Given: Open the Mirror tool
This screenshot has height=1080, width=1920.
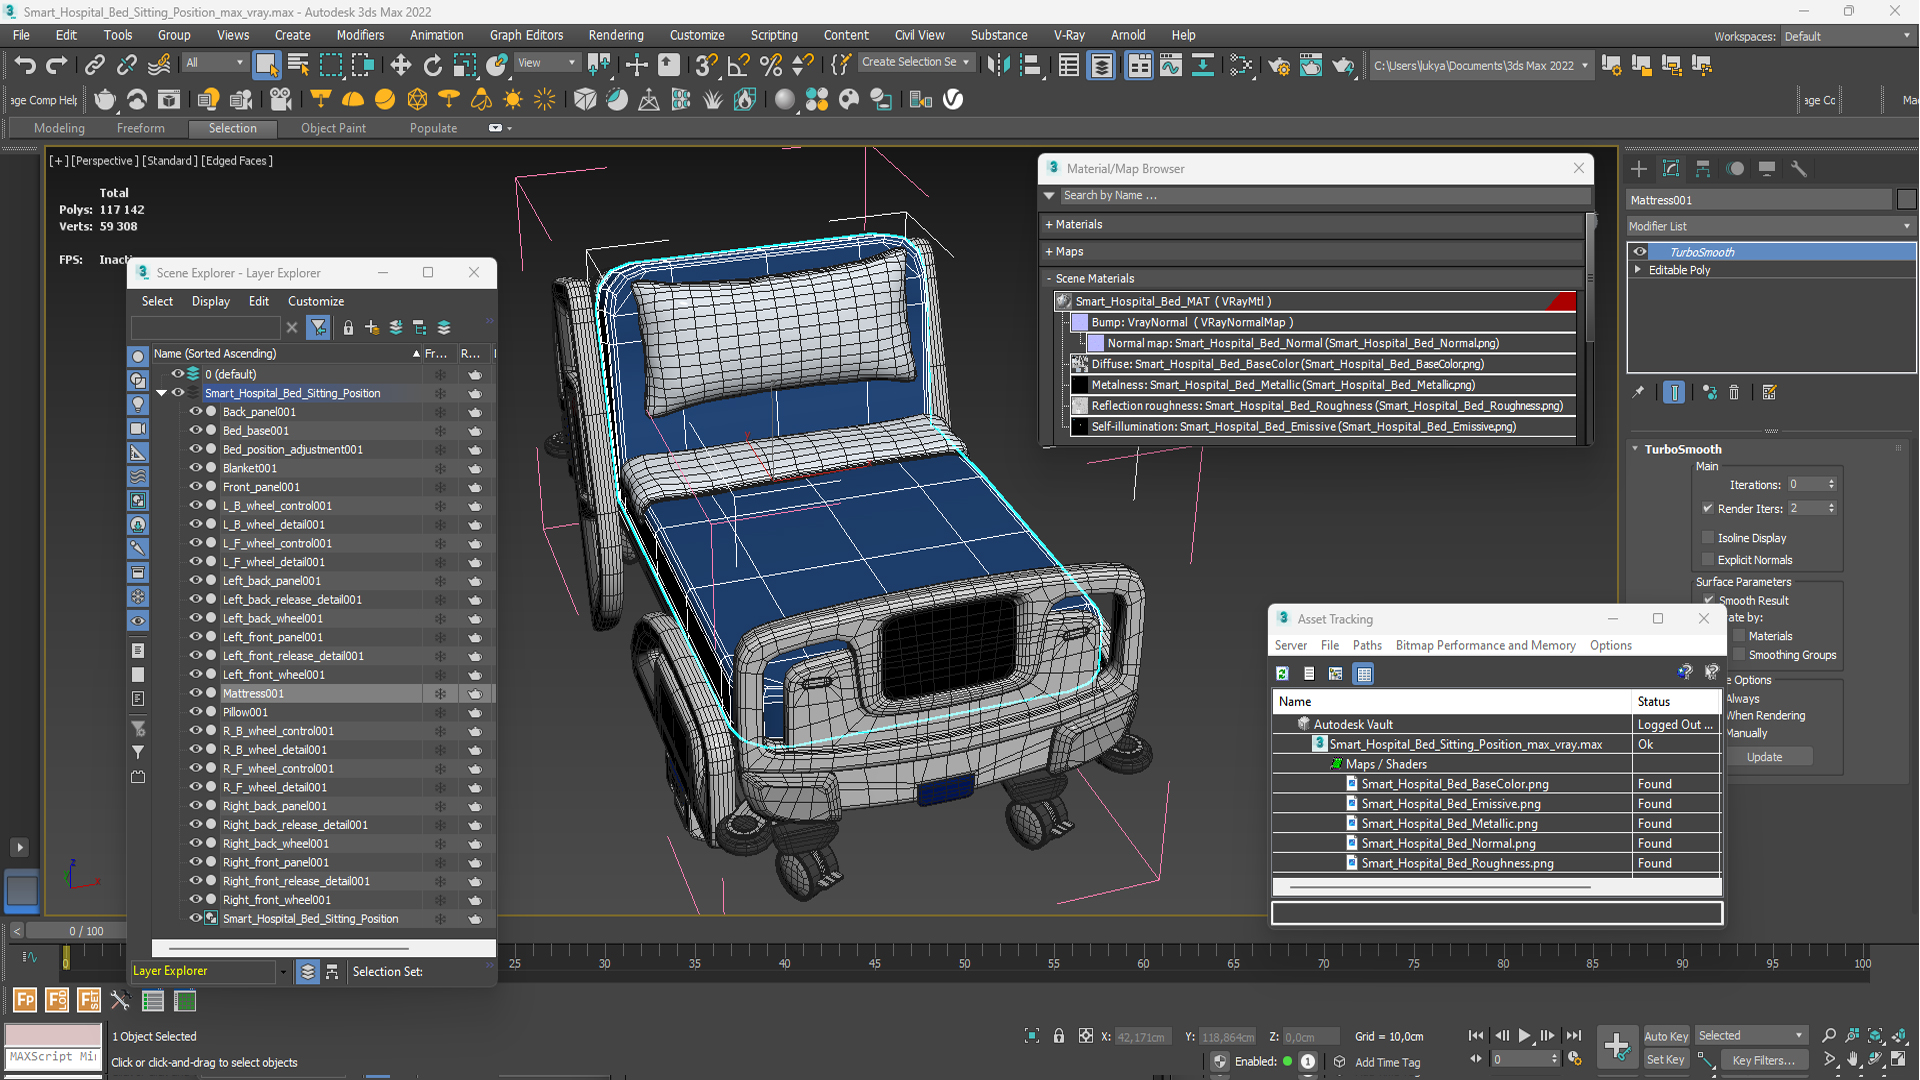Looking at the screenshot, I should (x=998, y=65).
